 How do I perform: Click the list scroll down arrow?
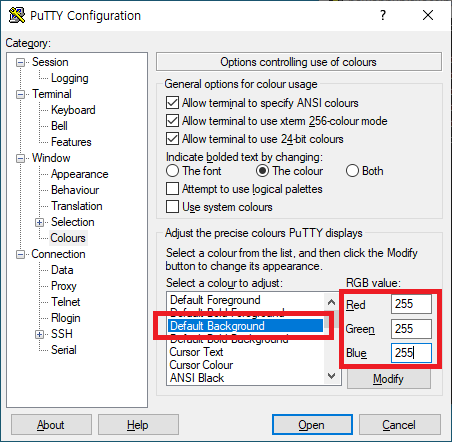coord(331,376)
